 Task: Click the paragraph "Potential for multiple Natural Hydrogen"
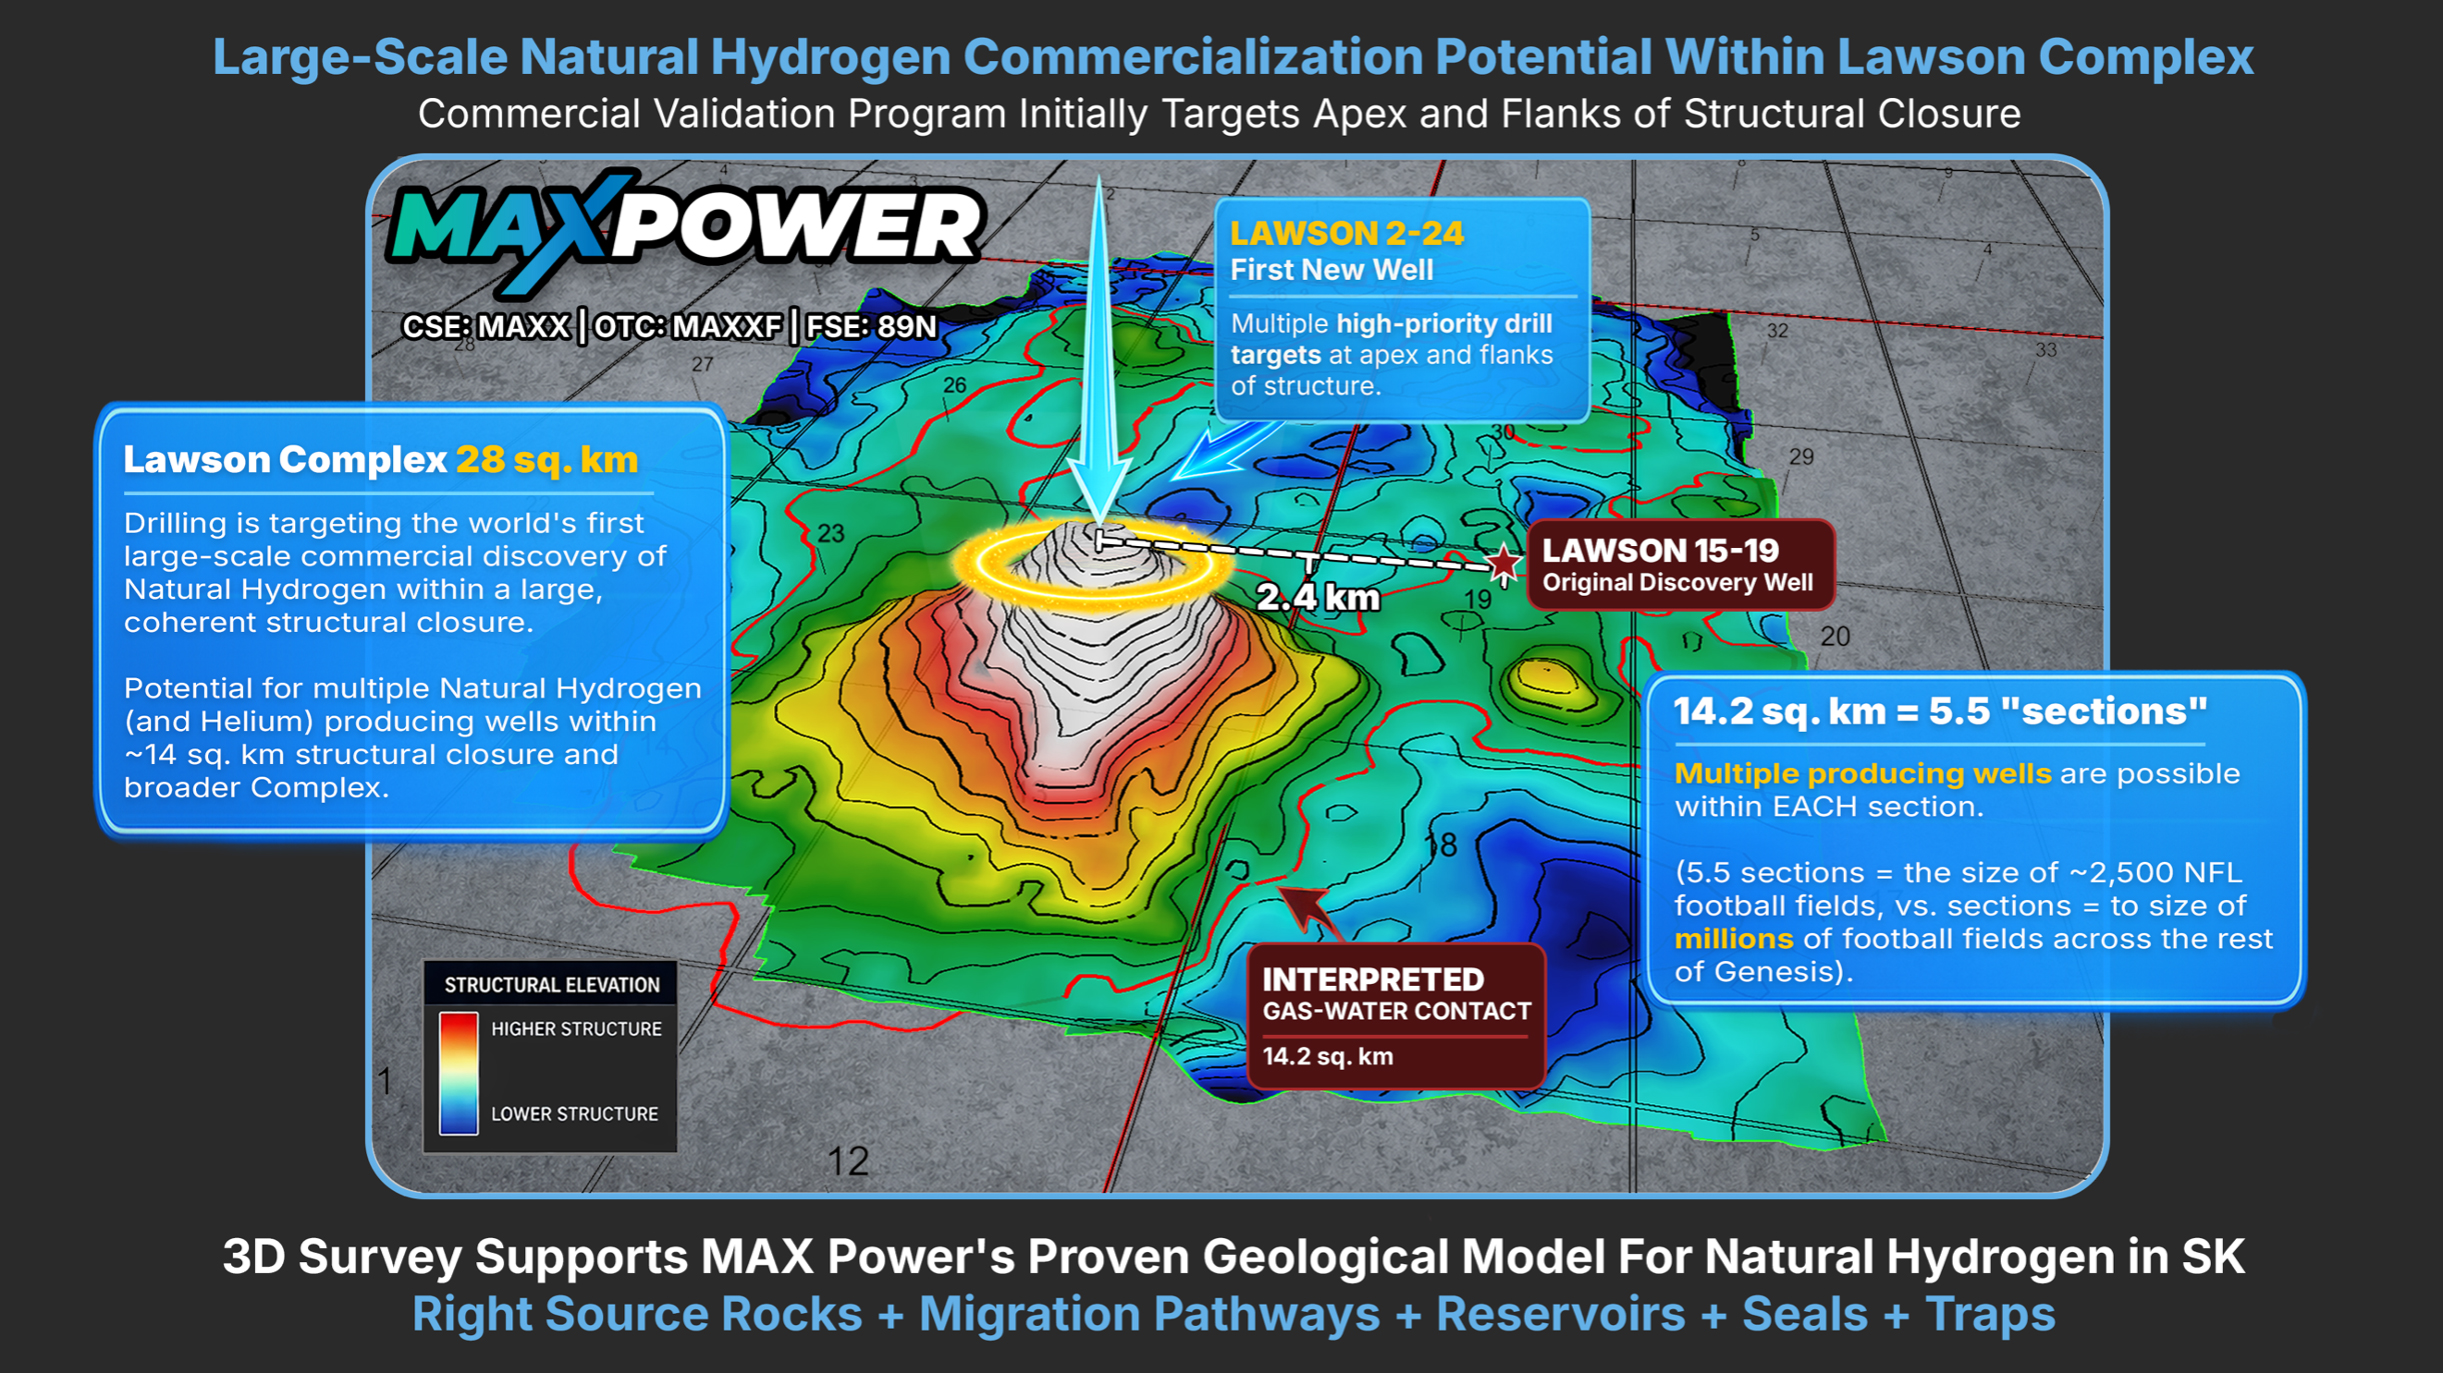tap(413, 739)
